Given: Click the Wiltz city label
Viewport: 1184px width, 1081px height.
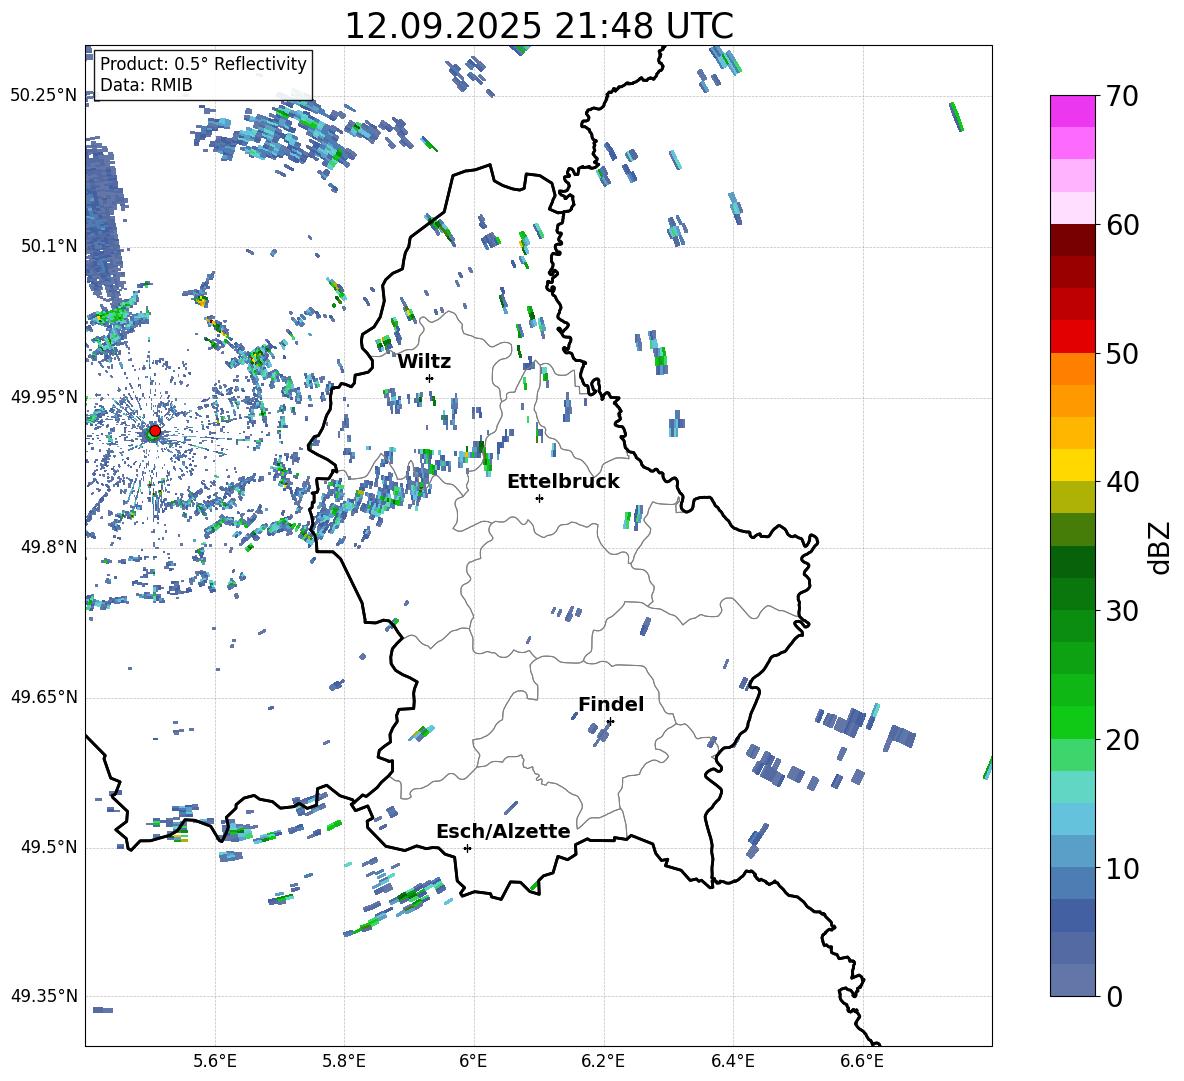Looking at the screenshot, I should [424, 362].
